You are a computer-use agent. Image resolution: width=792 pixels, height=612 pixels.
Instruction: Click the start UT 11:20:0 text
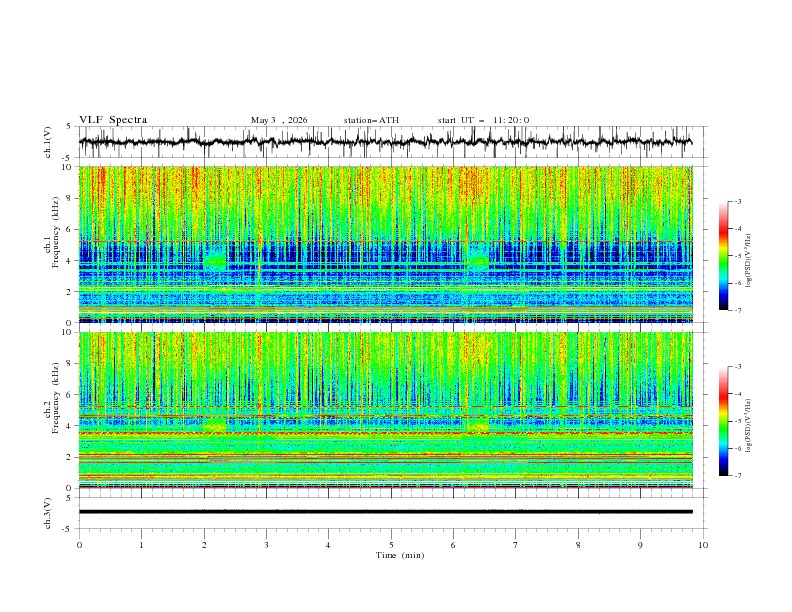(x=483, y=120)
